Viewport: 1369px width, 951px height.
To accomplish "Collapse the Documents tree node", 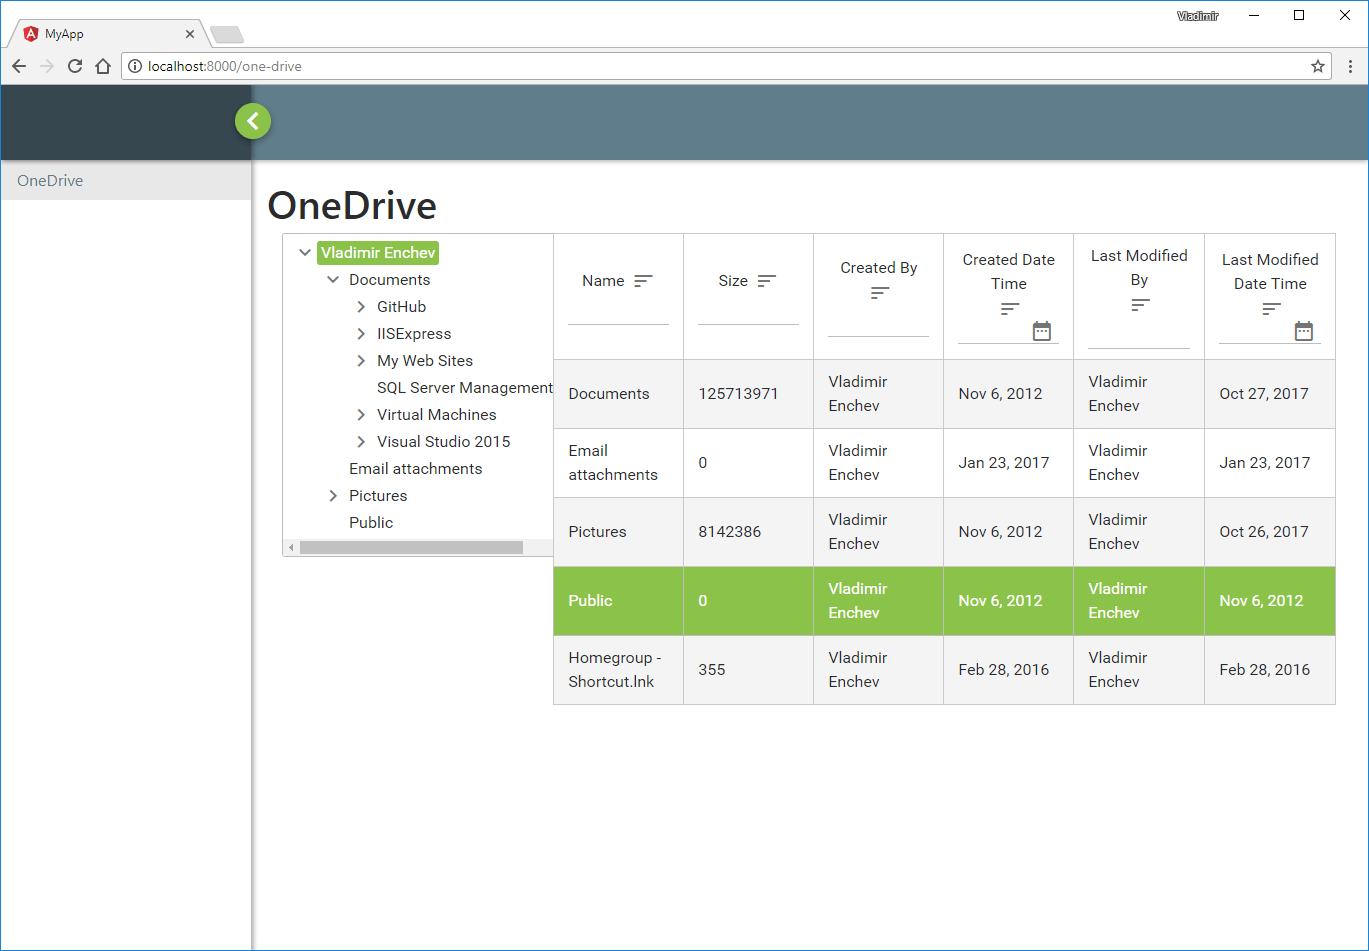I will coord(333,280).
